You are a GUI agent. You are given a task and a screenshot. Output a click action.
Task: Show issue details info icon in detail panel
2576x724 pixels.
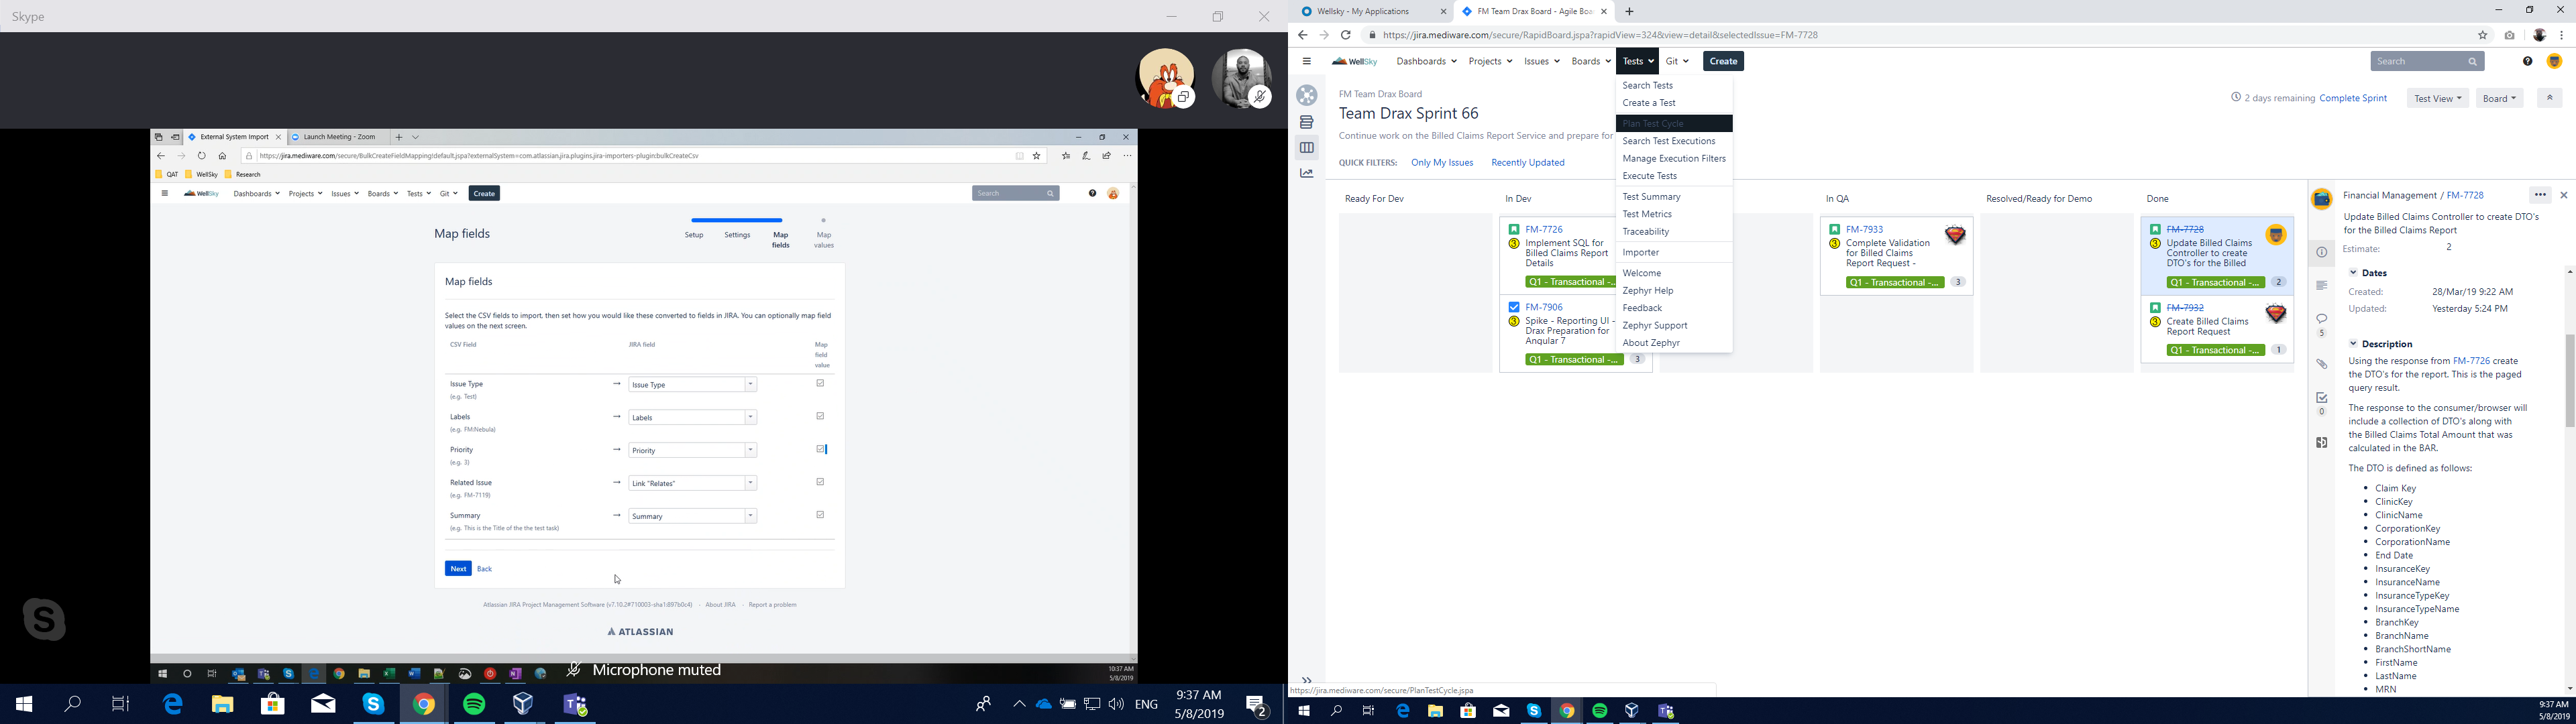coord(2322,252)
